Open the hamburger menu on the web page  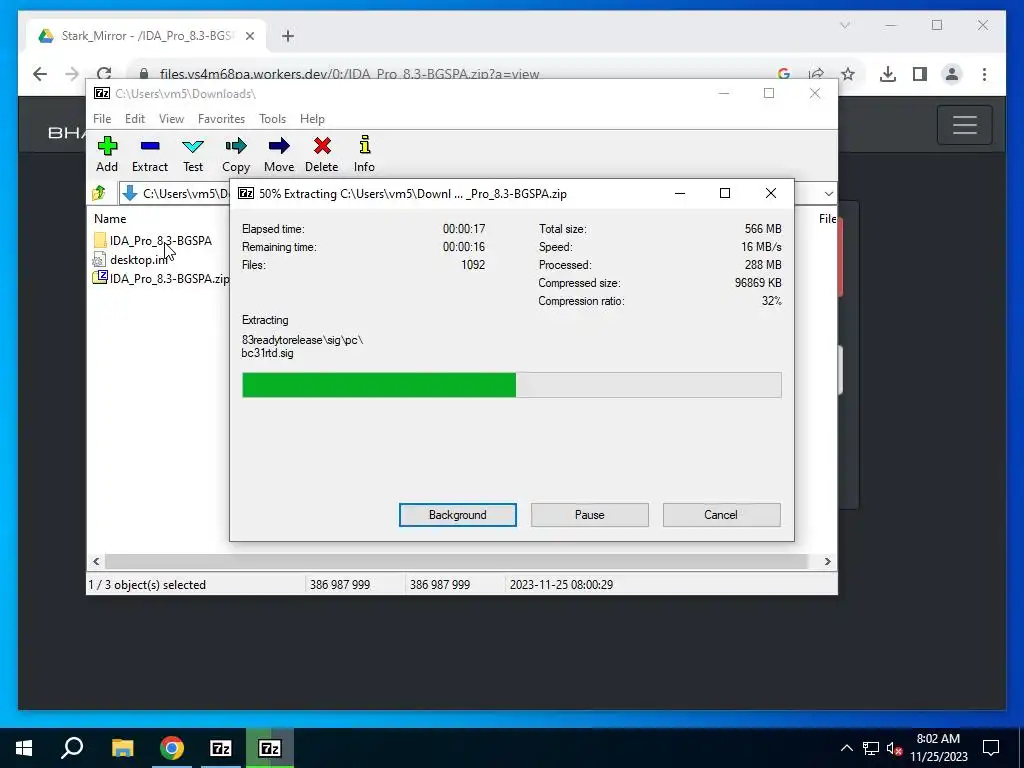pos(965,125)
